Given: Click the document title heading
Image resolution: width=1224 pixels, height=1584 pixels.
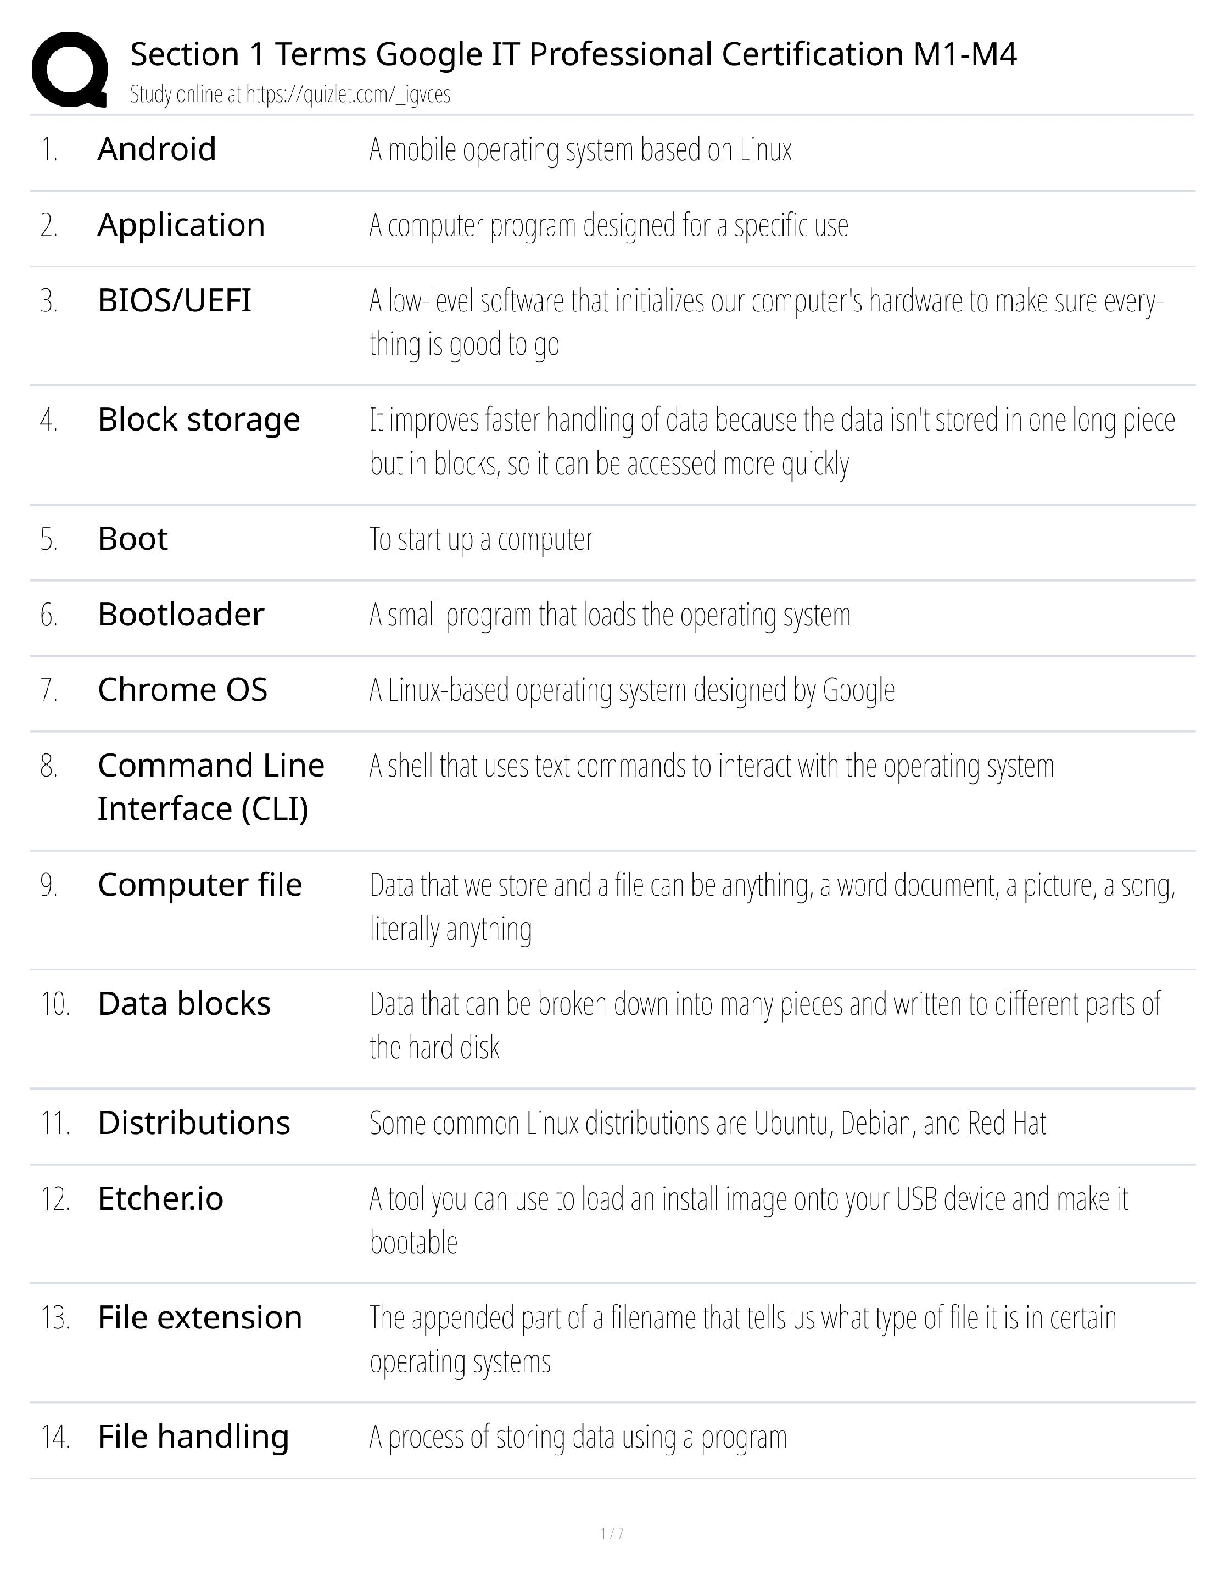Looking at the screenshot, I should (x=573, y=54).
